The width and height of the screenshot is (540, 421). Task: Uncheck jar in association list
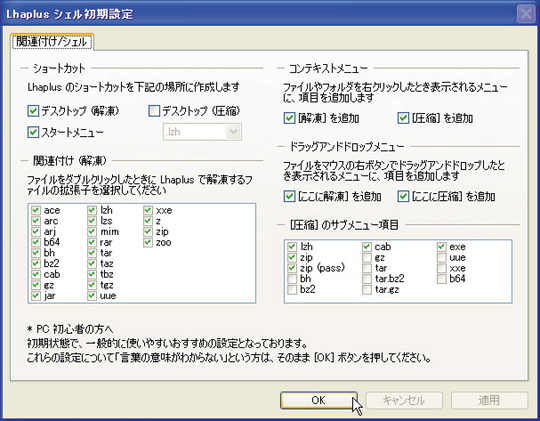coord(36,296)
